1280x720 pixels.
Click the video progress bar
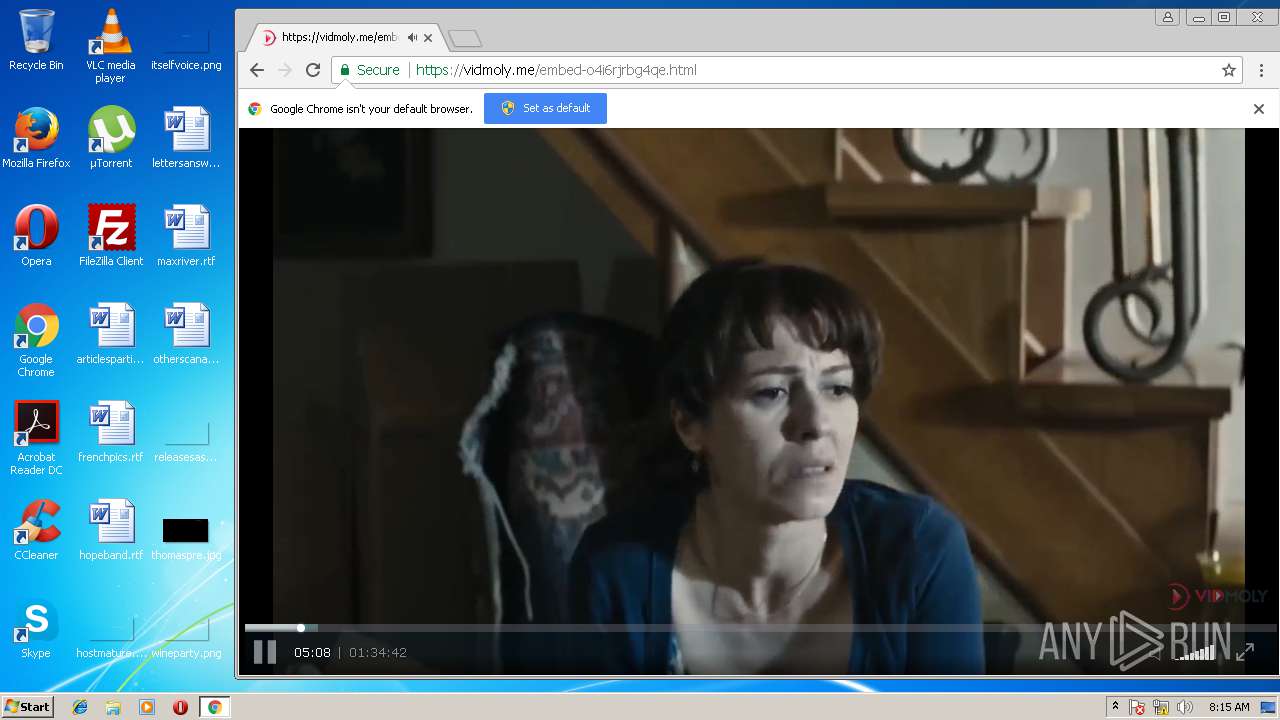pyautogui.click(x=760, y=628)
